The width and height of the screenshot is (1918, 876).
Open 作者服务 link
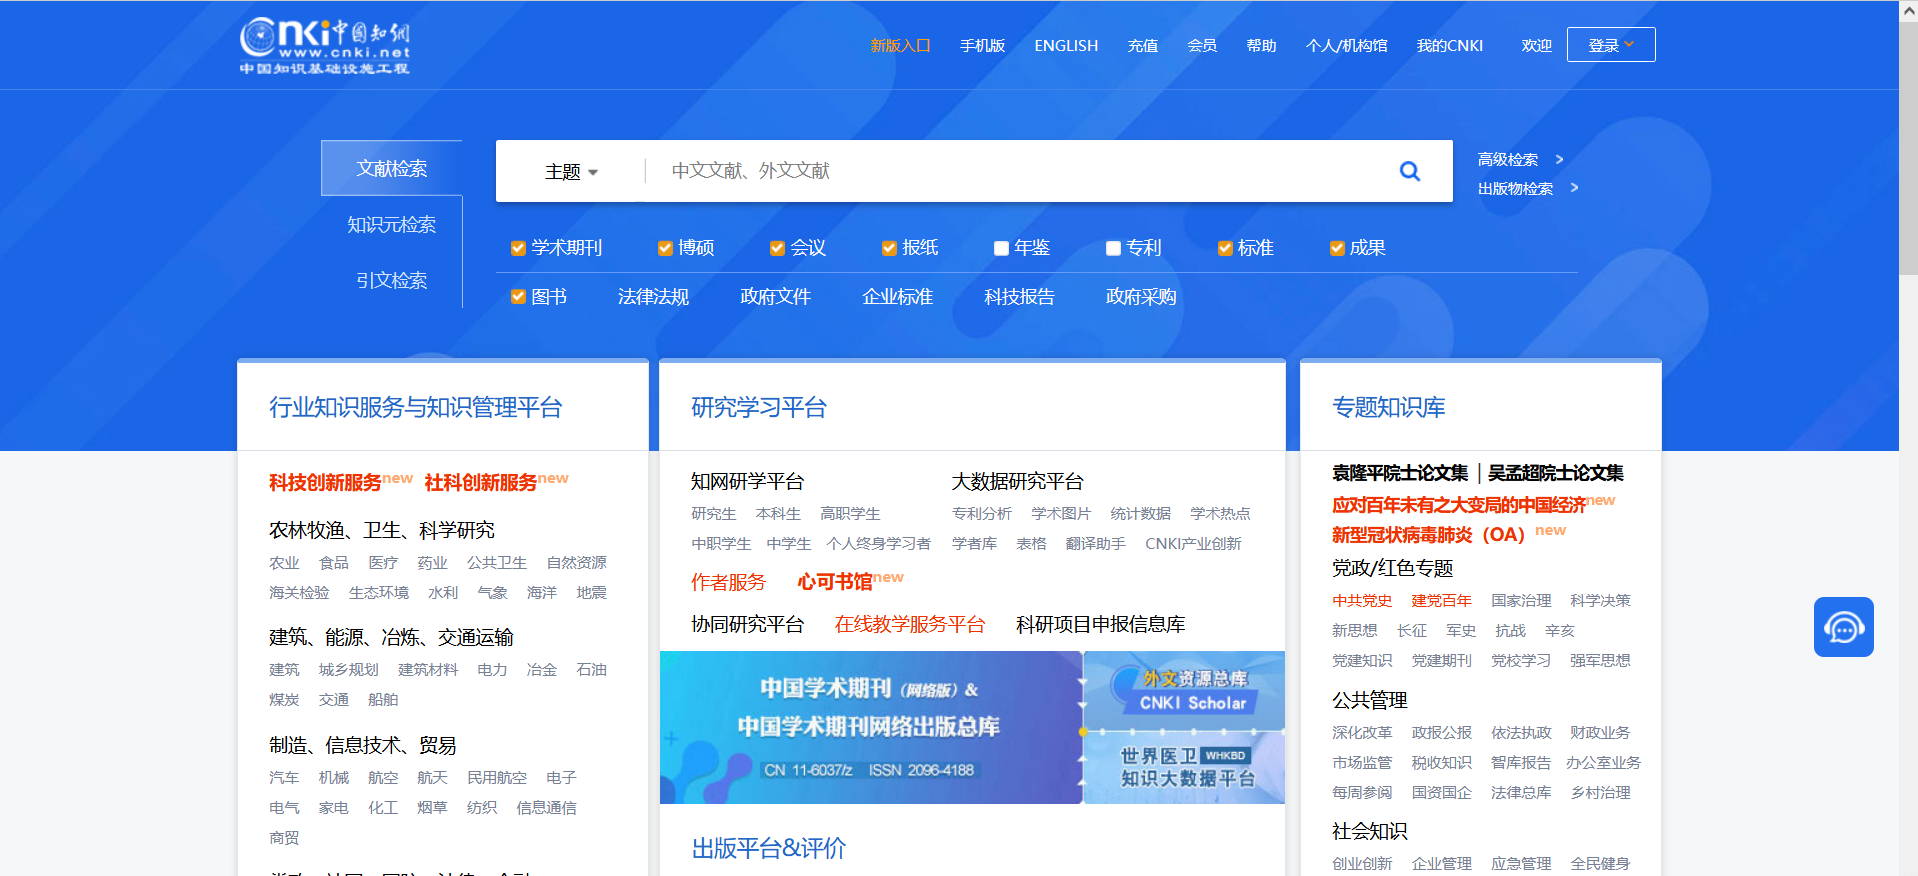(728, 582)
